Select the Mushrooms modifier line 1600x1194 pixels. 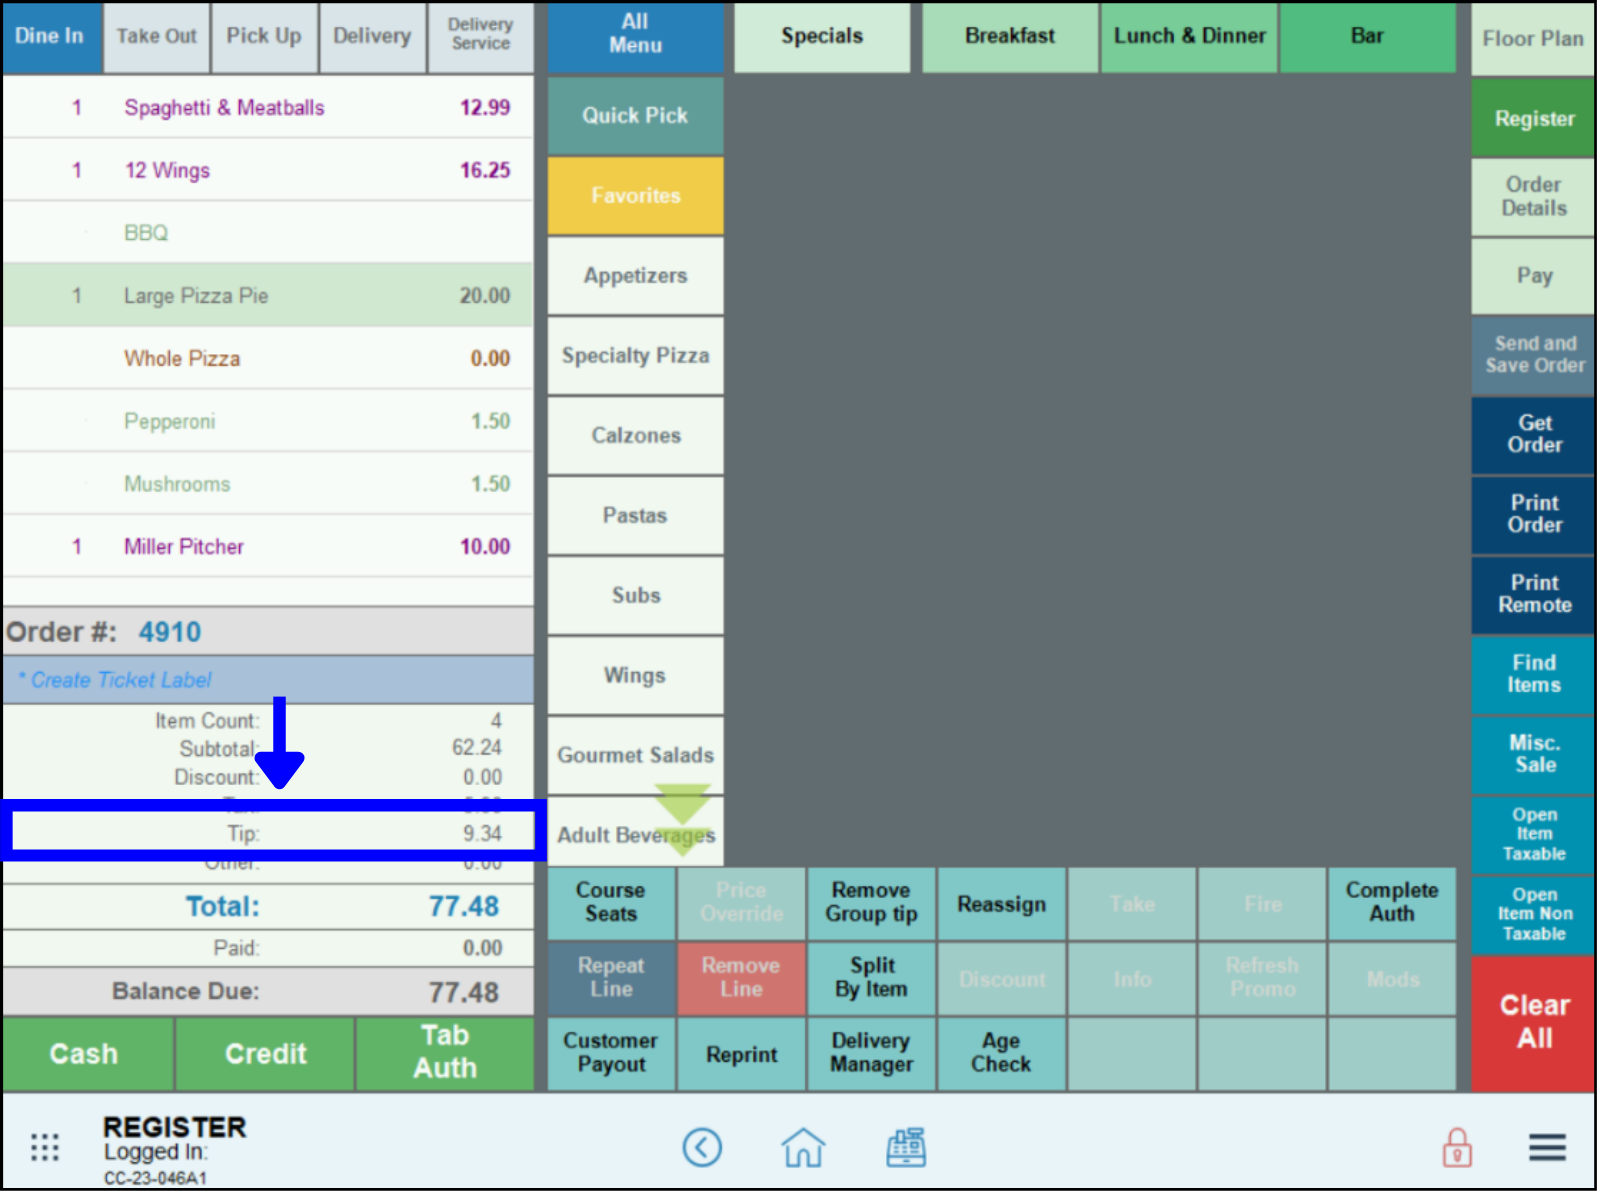point(267,485)
